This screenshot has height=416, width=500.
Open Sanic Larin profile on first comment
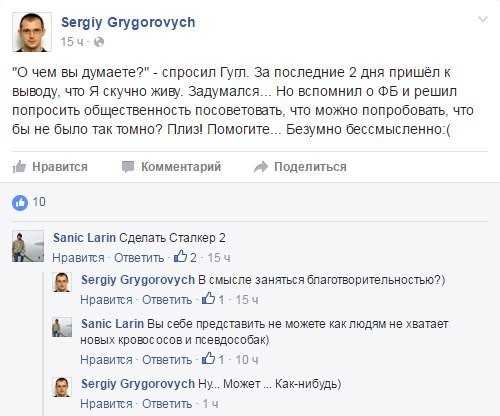84,238
